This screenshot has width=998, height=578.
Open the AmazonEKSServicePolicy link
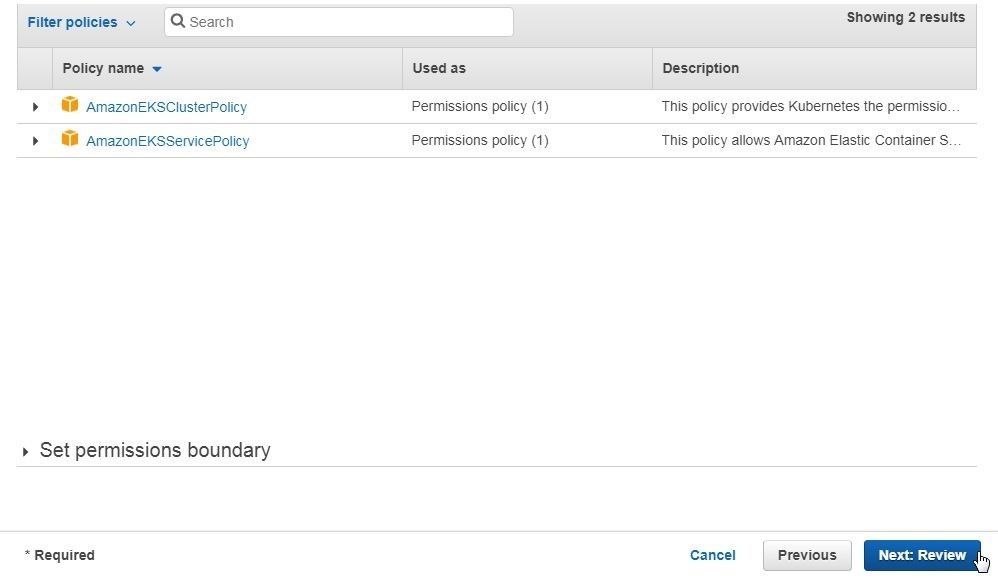click(x=167, y=141)
